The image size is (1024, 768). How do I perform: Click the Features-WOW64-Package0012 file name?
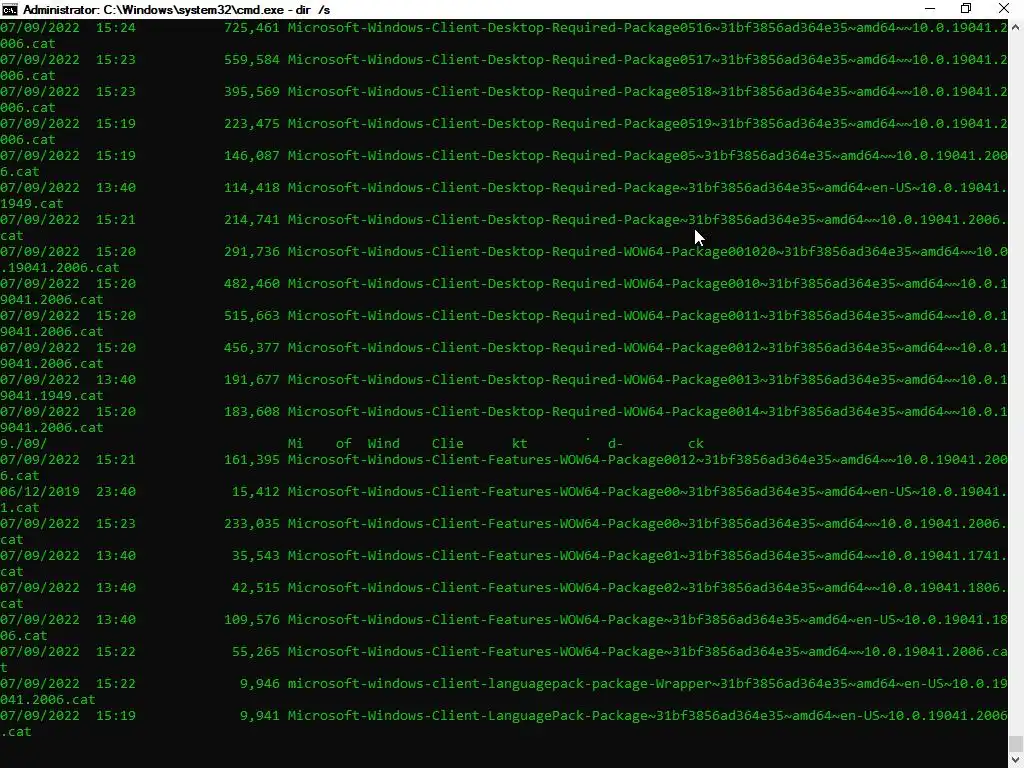tap(647, 460)
